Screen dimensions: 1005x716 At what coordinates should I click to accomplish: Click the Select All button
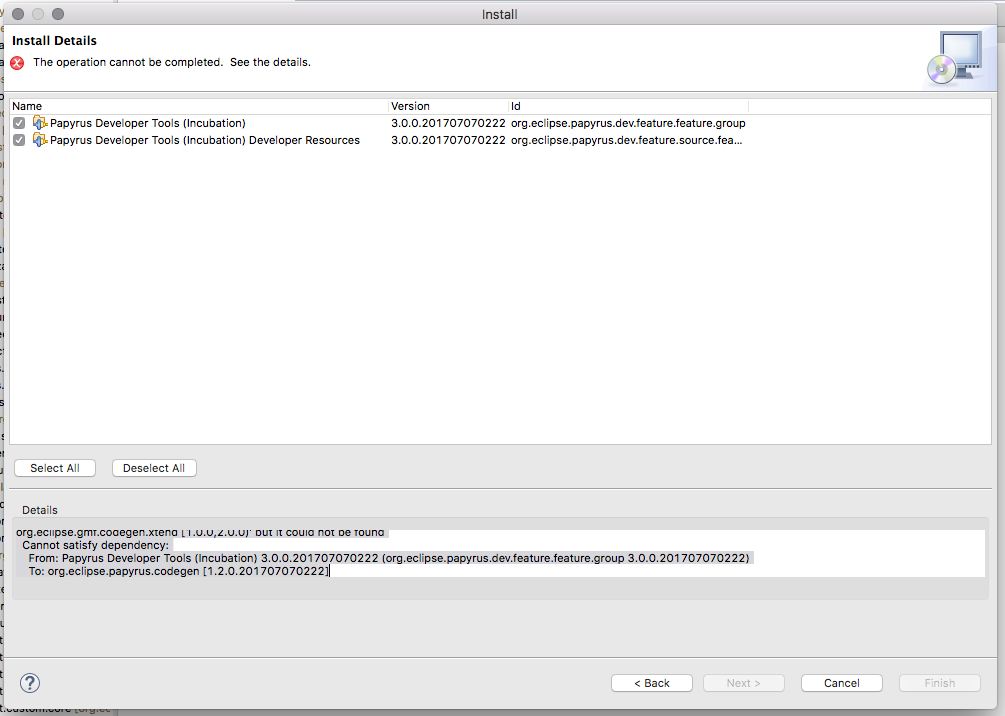pos(55,468)
